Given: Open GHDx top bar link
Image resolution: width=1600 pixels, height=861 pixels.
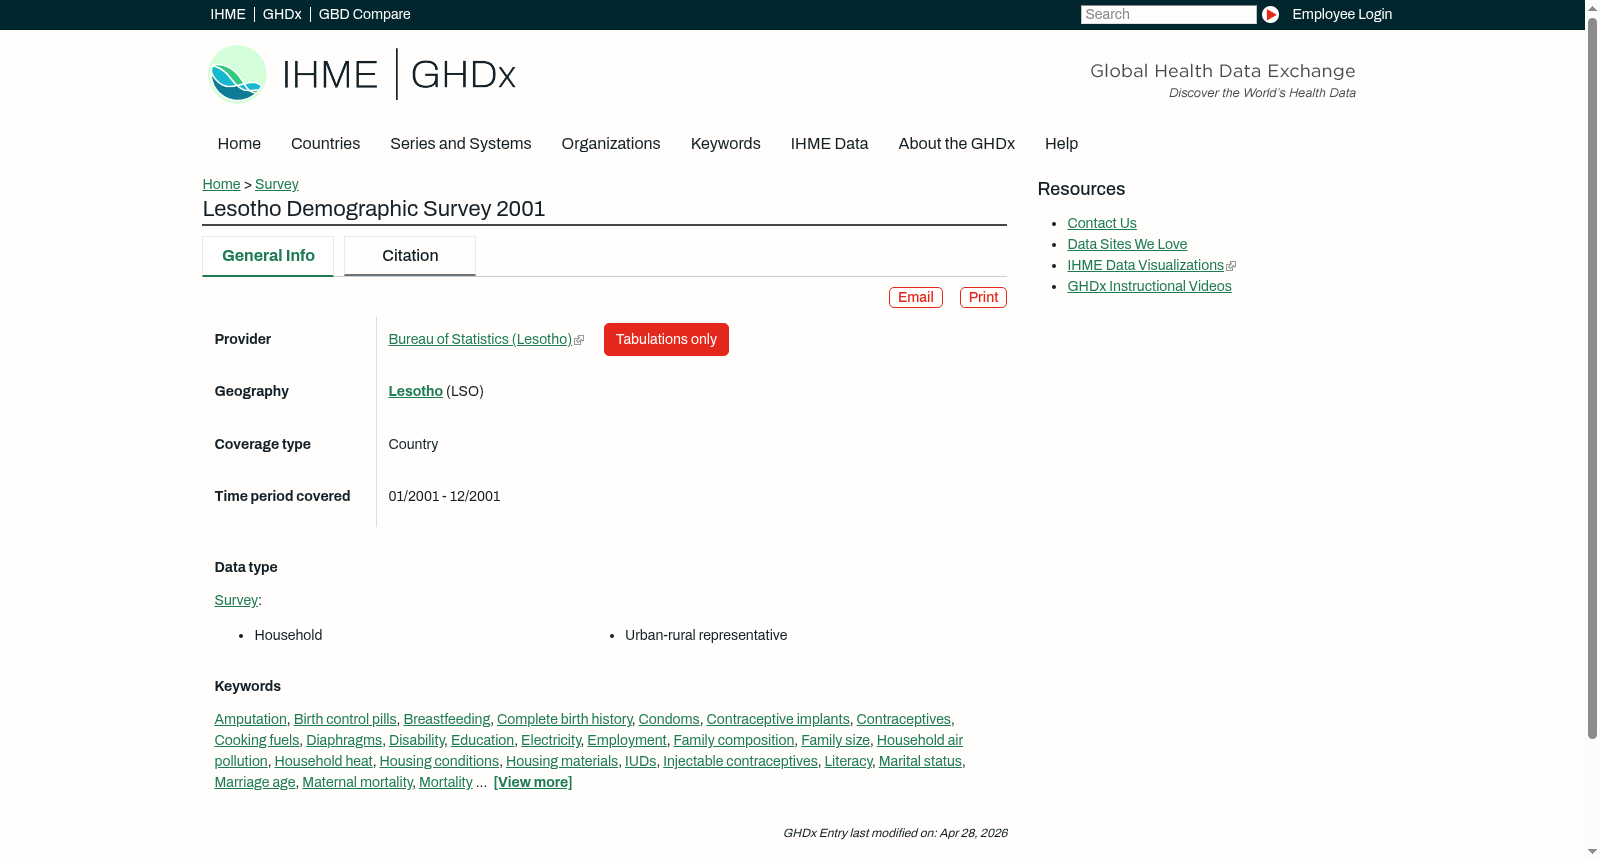Looking at the screenshot, I should [x=282, y=14].
